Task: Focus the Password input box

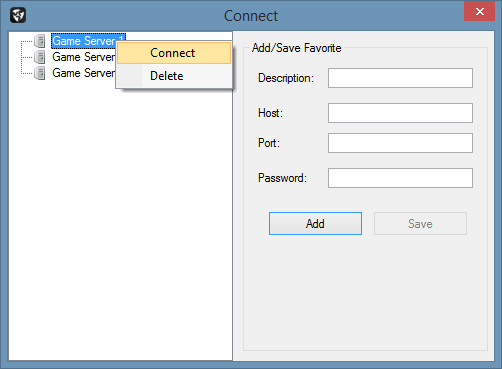Action: [x=400, y=178]
